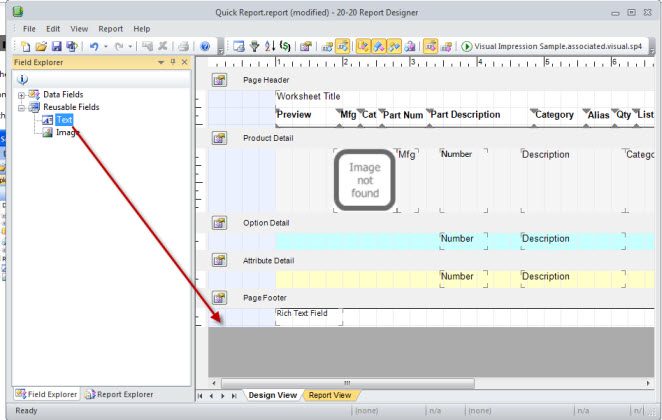The height and width of the screenshot is (420, 662).
Task: Expand the Data Fields tree node
Action: (x=21, y=94)
